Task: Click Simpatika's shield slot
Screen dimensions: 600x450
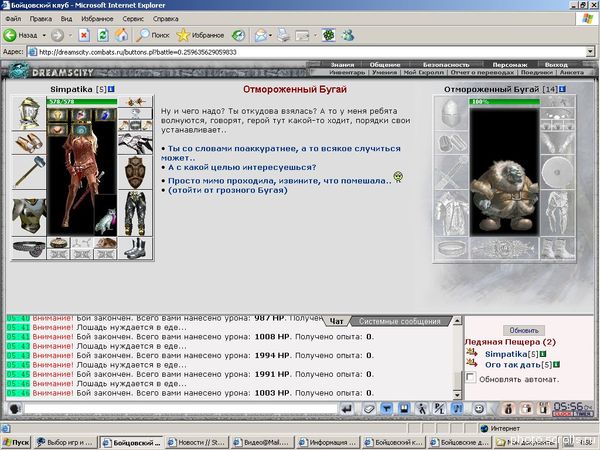Action: click(135, 172)
